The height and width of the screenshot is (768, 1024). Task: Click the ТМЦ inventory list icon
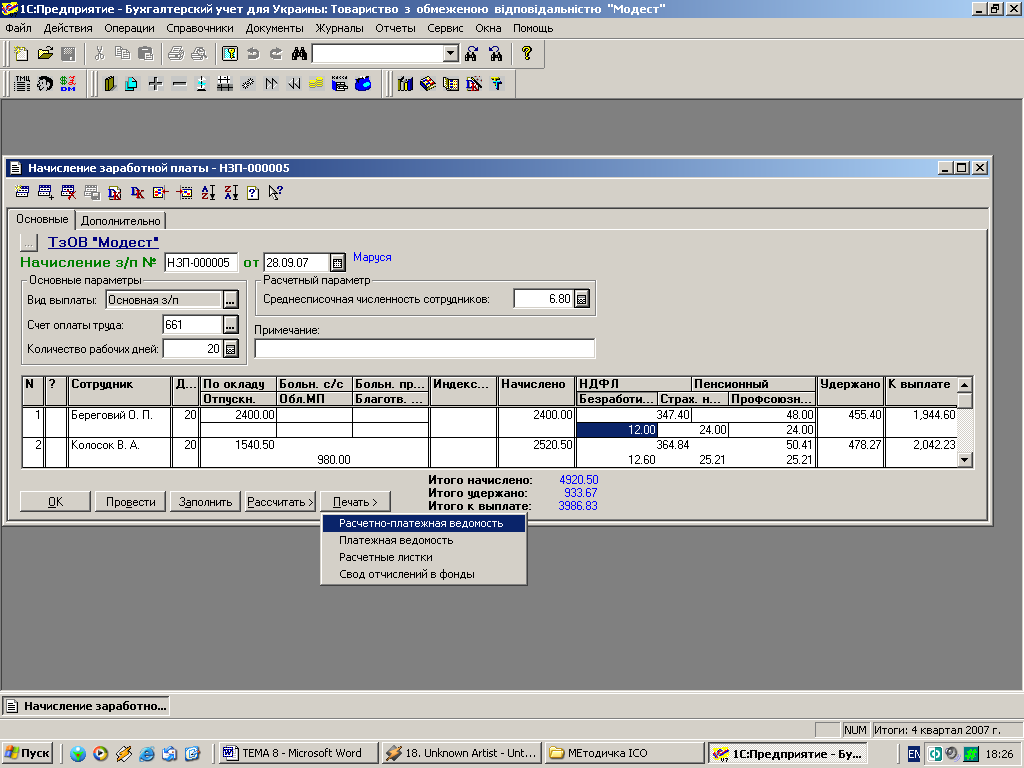click(22, 84)
